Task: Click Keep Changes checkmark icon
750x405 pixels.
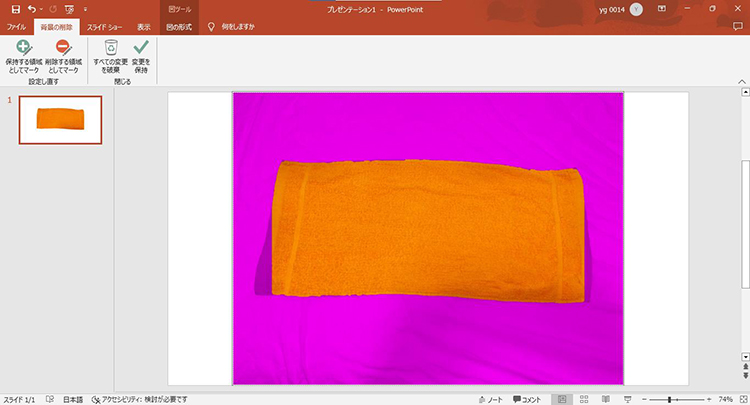Action: tap(140, 48)
